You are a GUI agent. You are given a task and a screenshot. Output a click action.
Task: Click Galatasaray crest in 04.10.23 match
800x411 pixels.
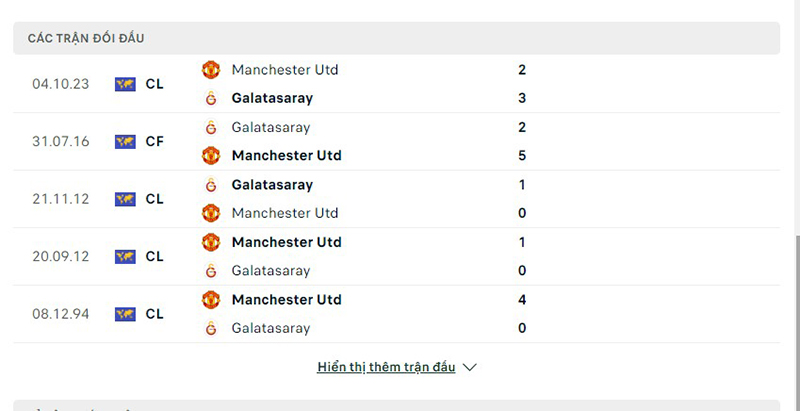211,99
